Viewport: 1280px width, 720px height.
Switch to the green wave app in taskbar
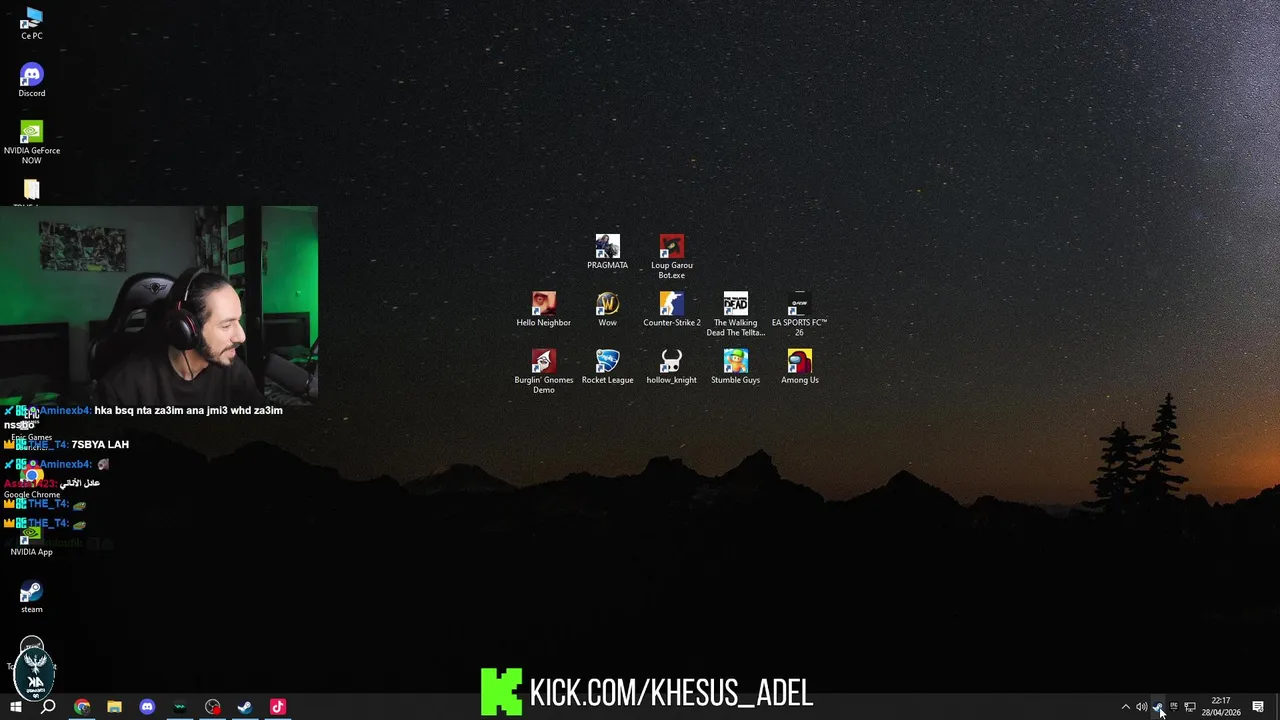pos(180,707)
